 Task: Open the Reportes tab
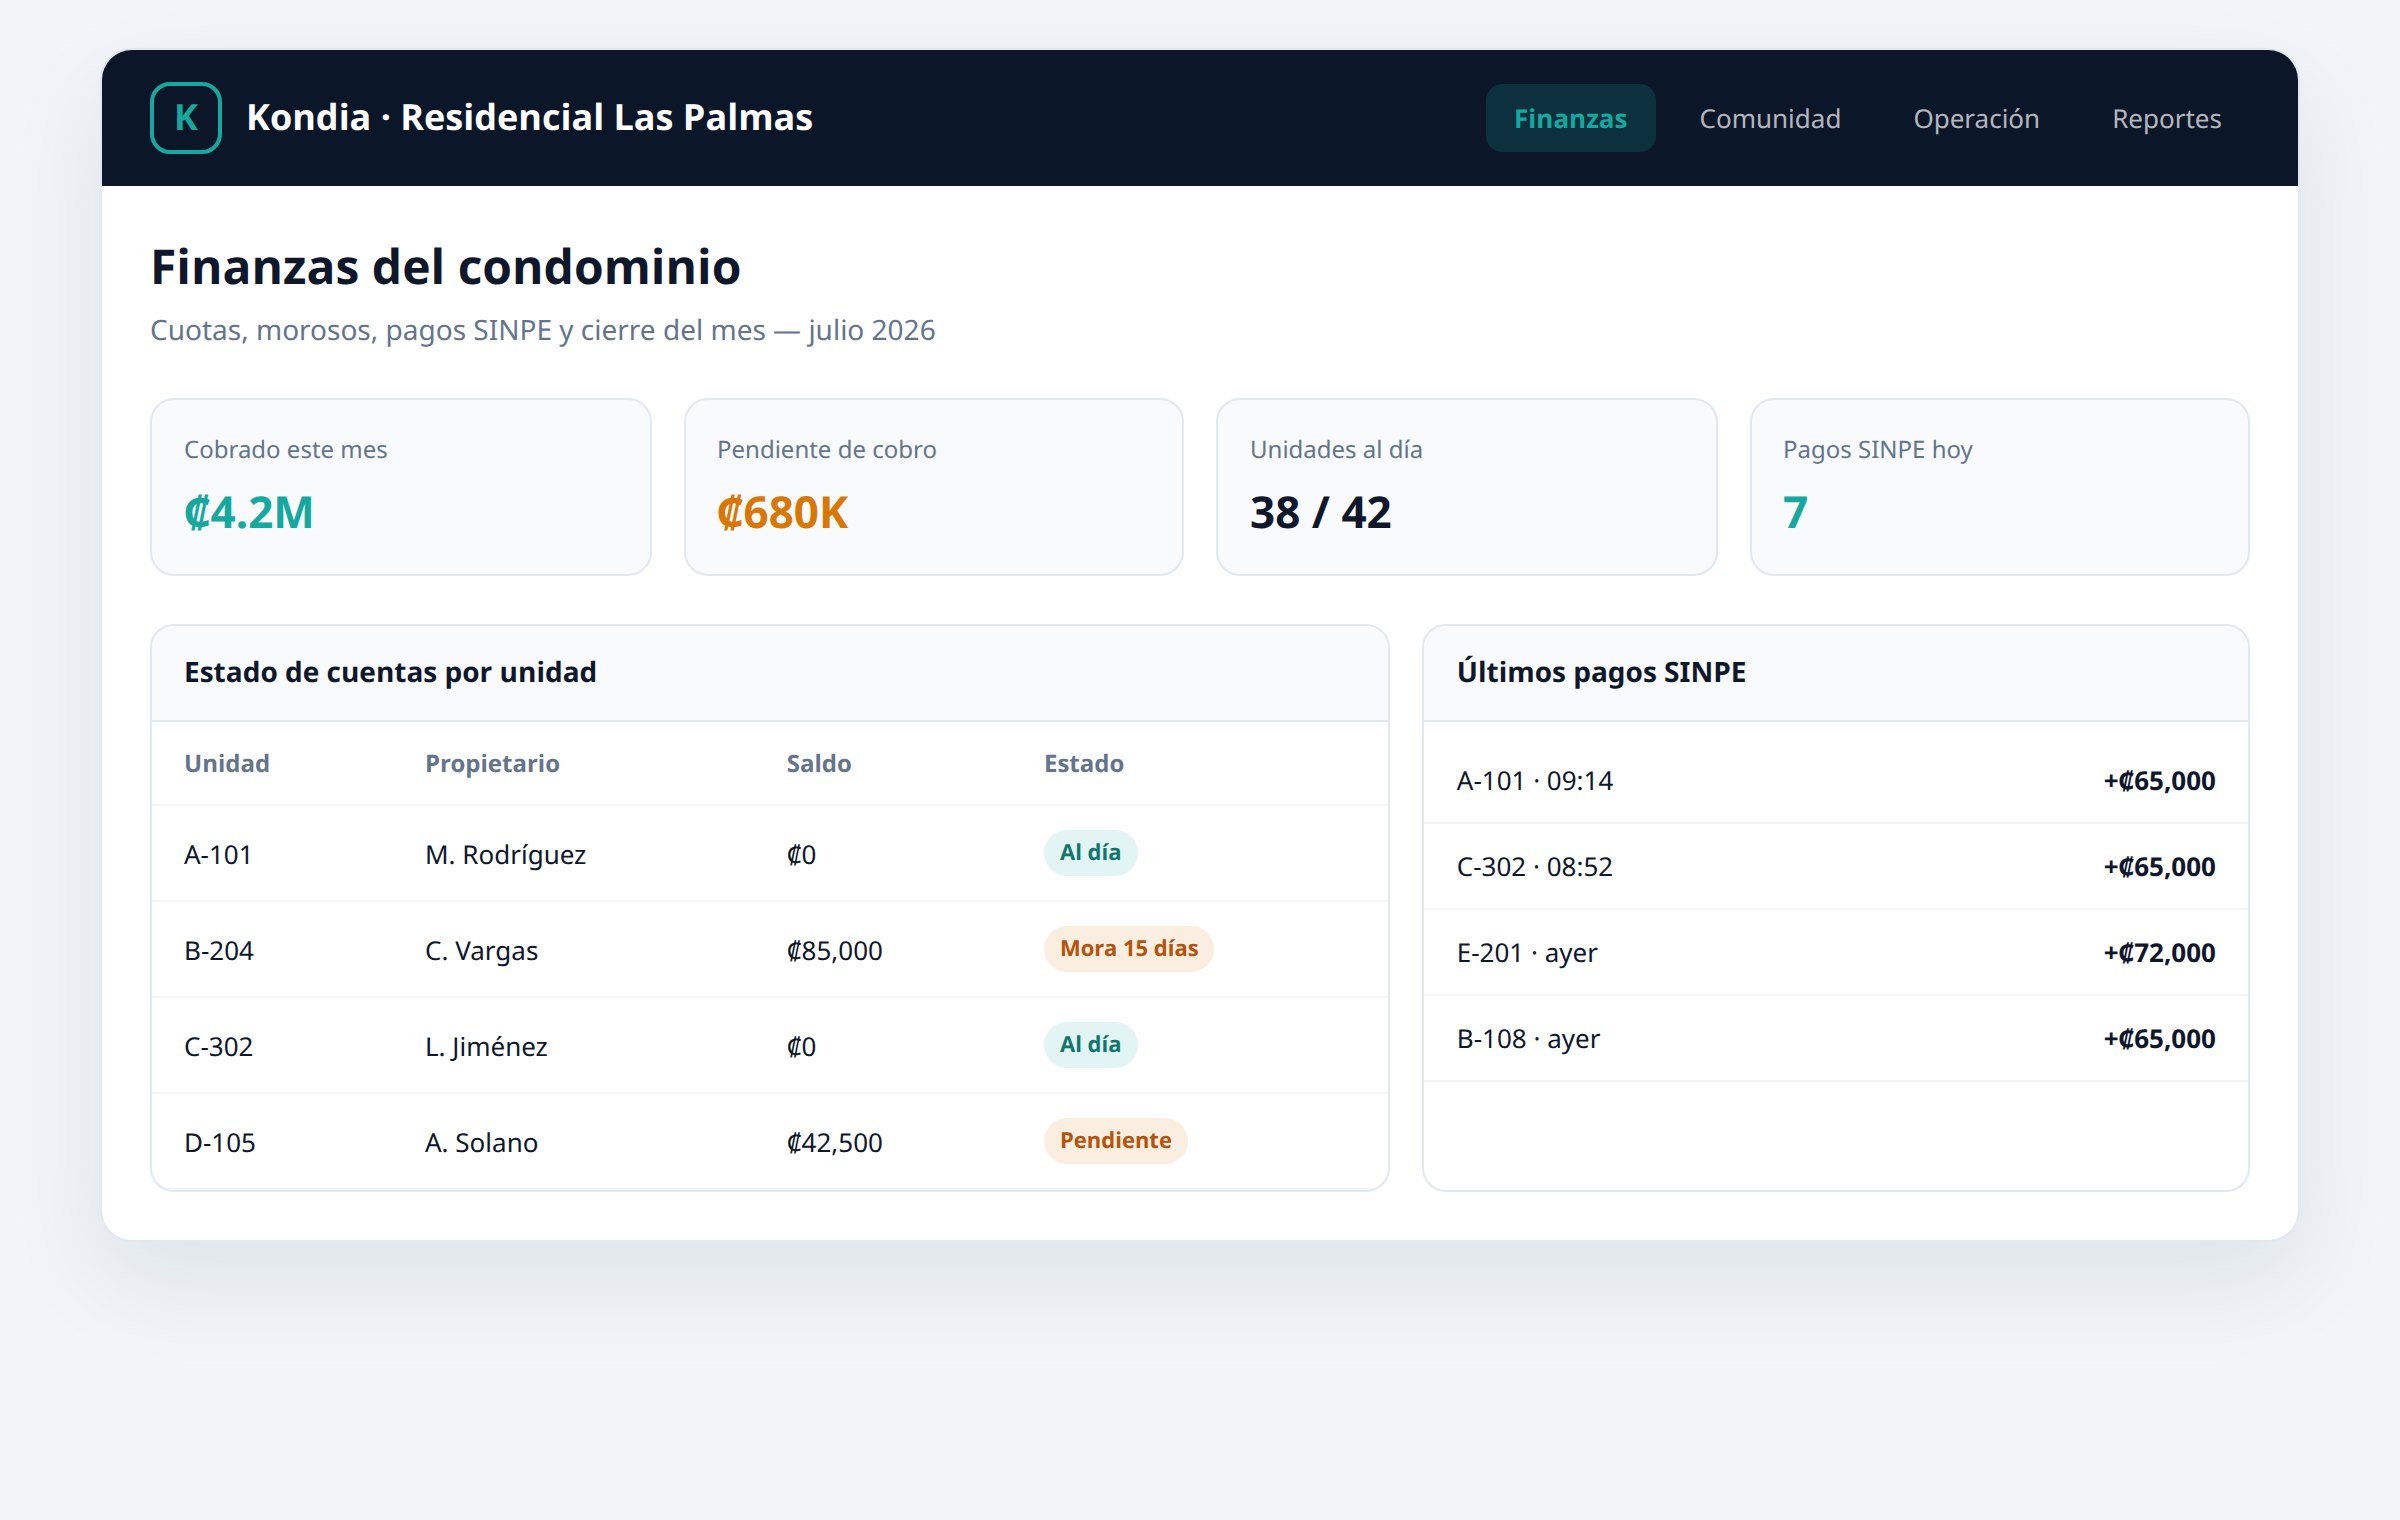click(2166, 118)
